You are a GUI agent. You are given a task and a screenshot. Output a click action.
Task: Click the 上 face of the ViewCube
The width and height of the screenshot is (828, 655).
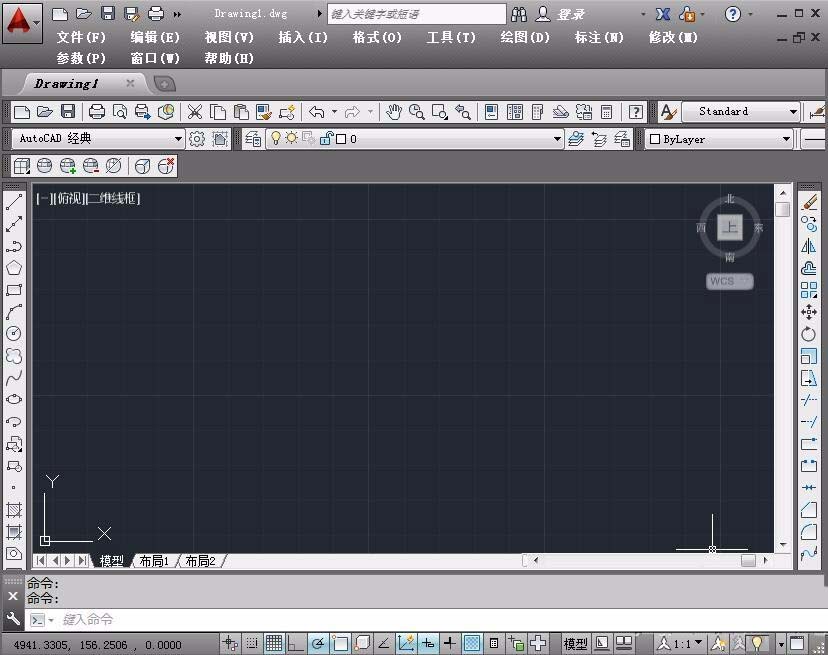[730, 228]
